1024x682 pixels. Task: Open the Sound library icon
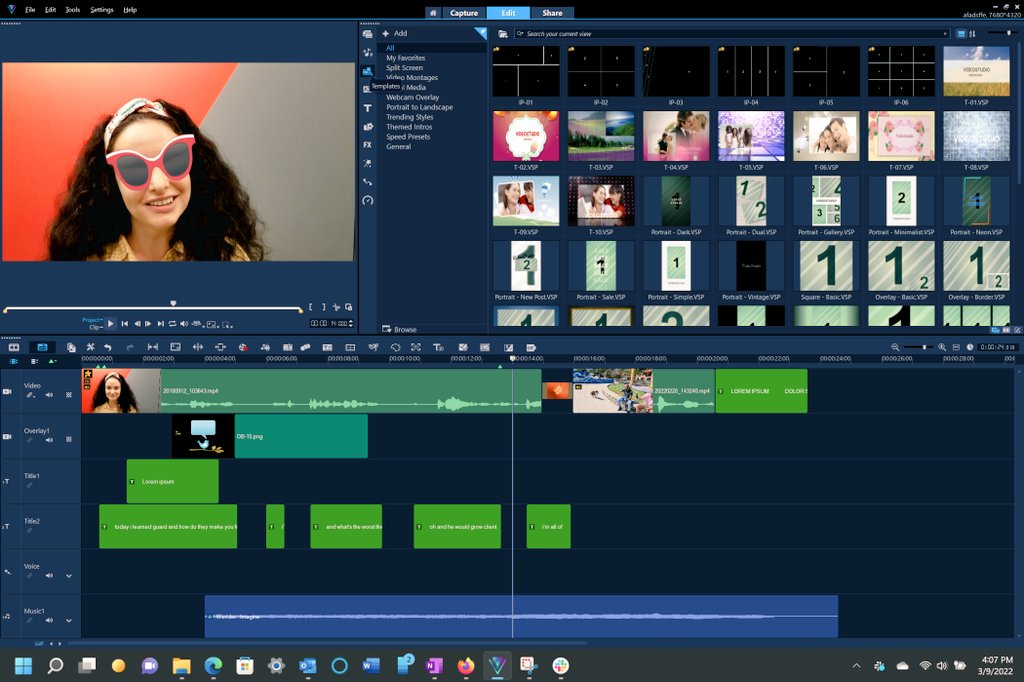click(x=368, y=52)
